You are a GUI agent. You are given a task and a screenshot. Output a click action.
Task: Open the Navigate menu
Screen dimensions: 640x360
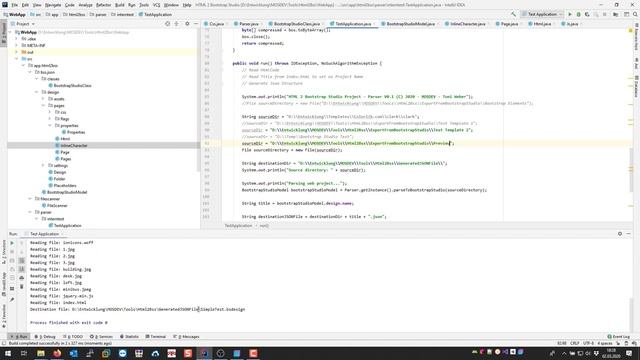click(x=53, y=5)
